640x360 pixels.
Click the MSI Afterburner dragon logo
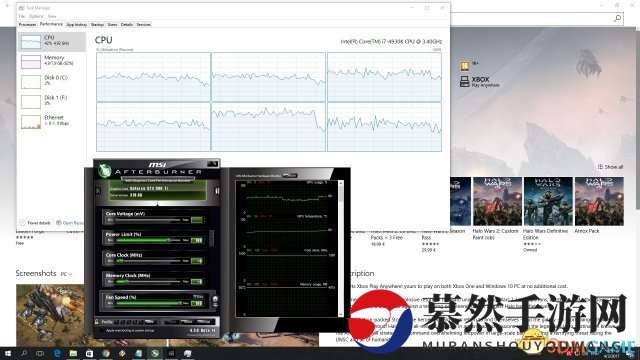pos(104,170)
